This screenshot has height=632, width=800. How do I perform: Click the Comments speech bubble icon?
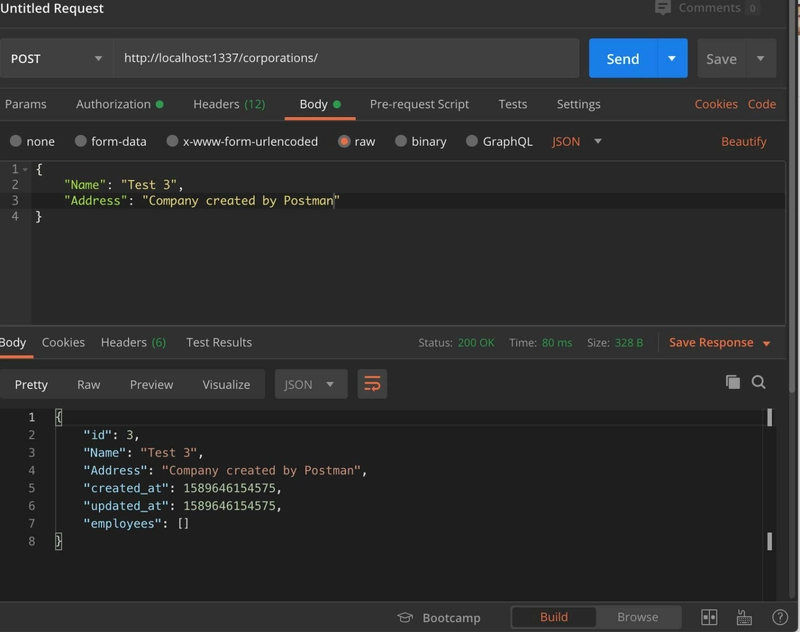[x=663, y=8]
